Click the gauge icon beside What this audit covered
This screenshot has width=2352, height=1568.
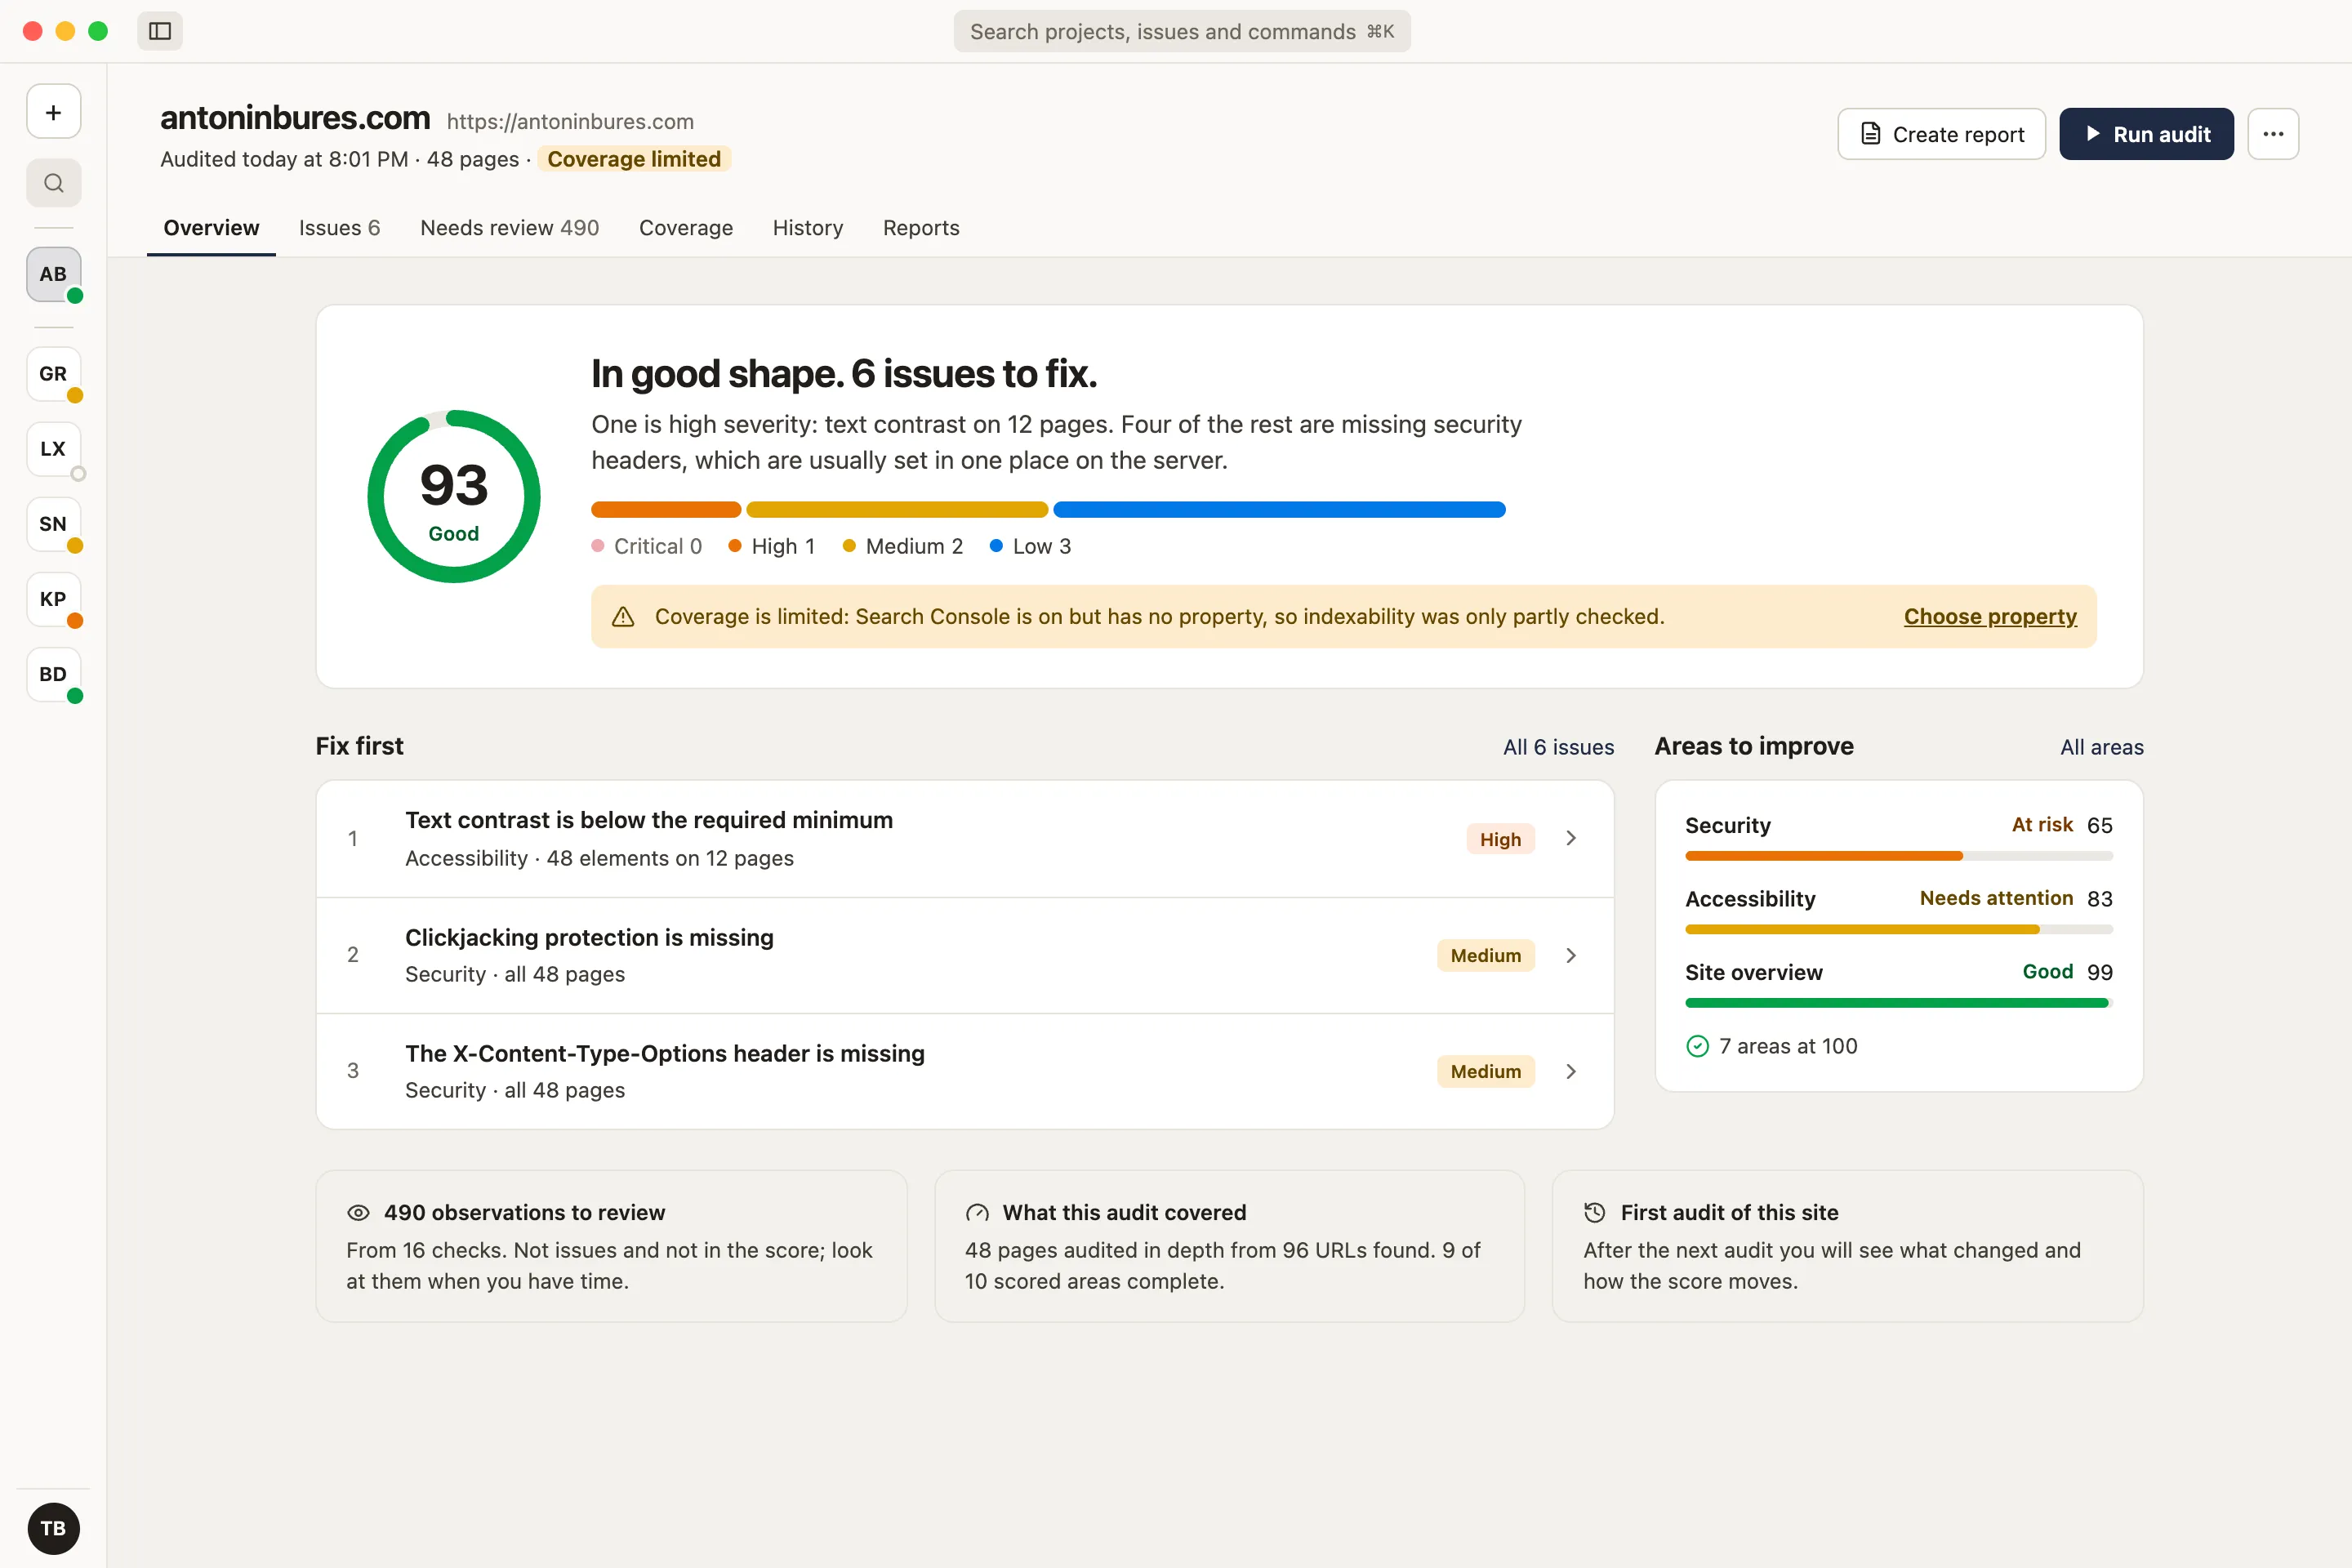[977, 1213]
